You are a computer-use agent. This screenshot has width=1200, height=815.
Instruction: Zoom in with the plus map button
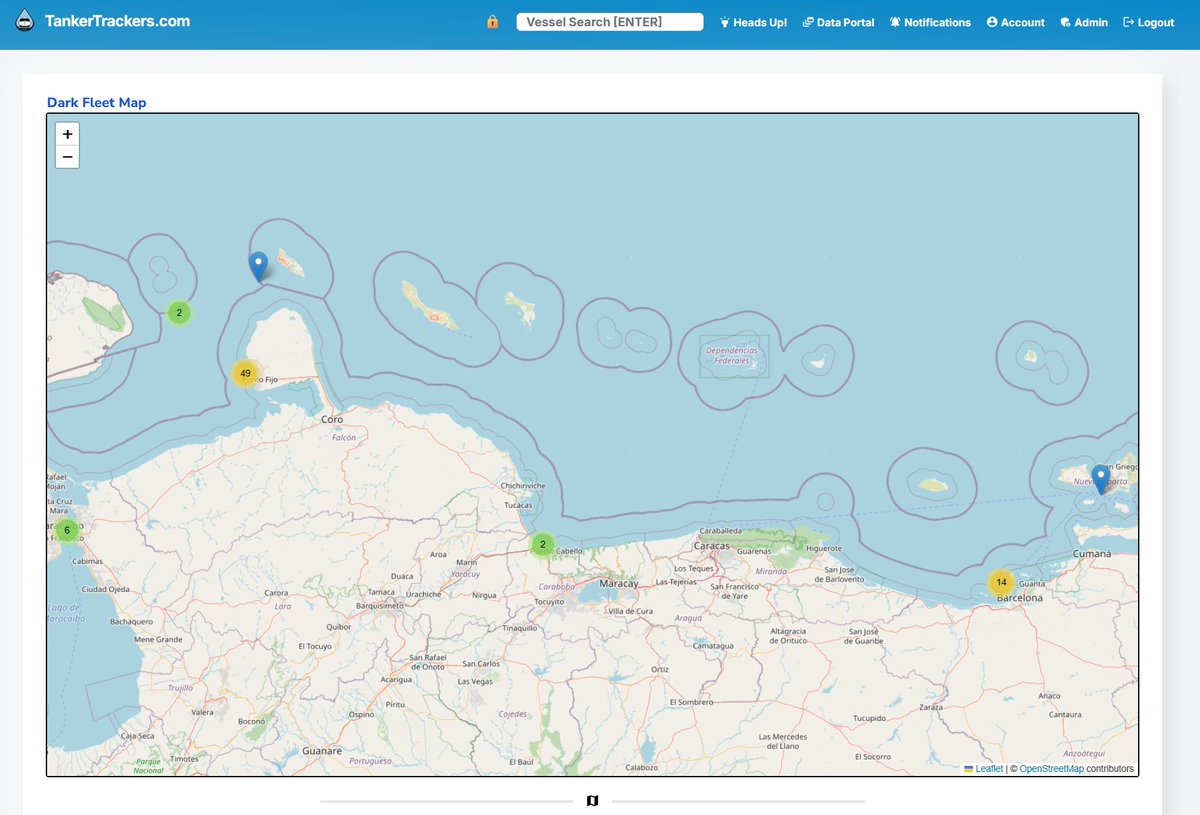(x=67, y=133)
